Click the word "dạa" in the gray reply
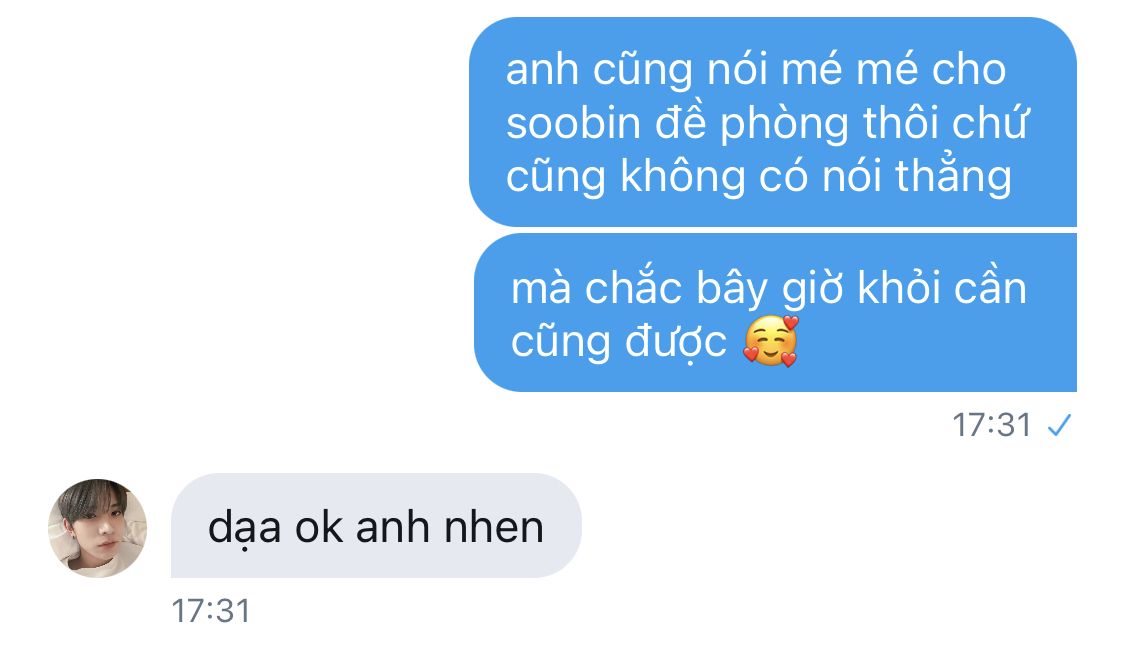This screenshot has width=1125, height=662. tap(245, 529)
